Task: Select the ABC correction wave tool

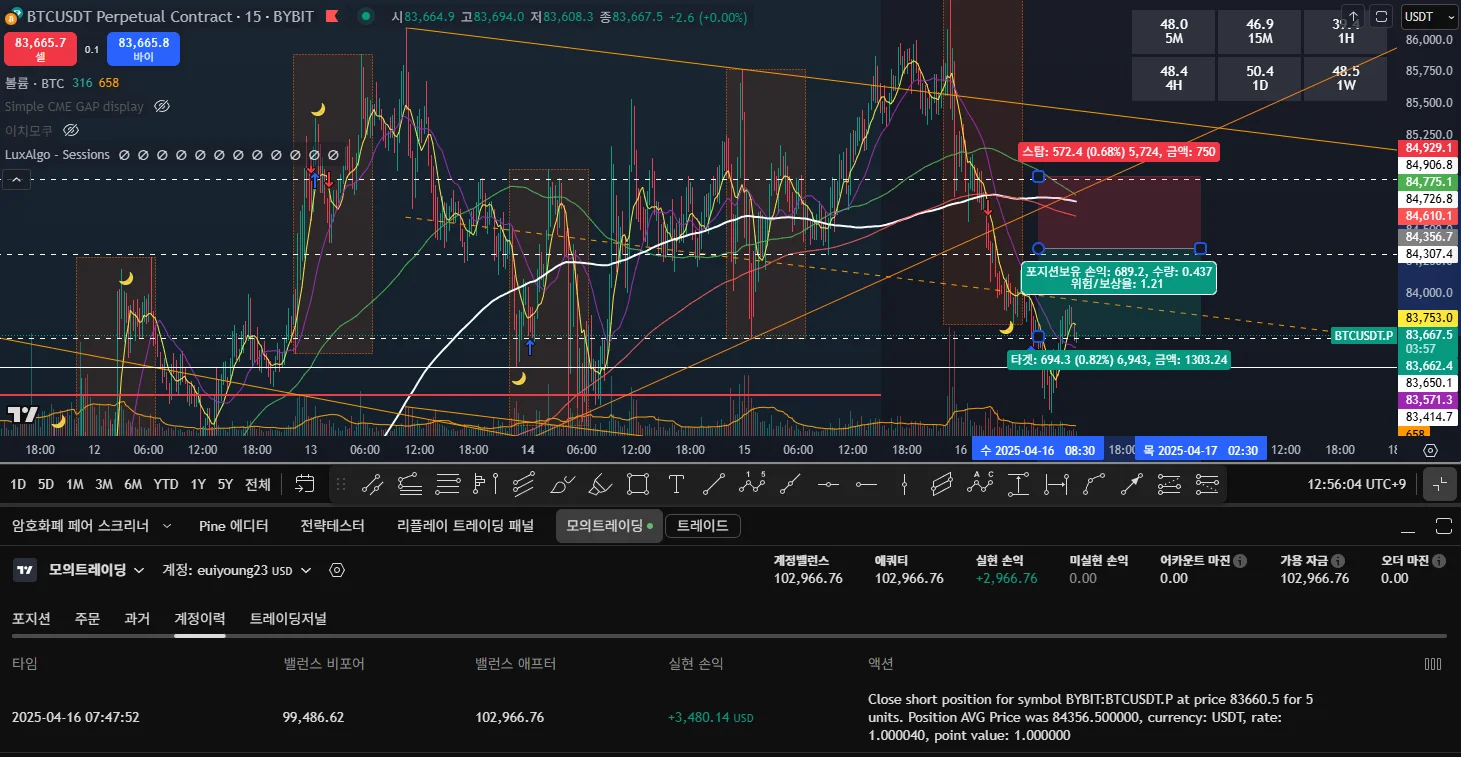Action: 980,485
